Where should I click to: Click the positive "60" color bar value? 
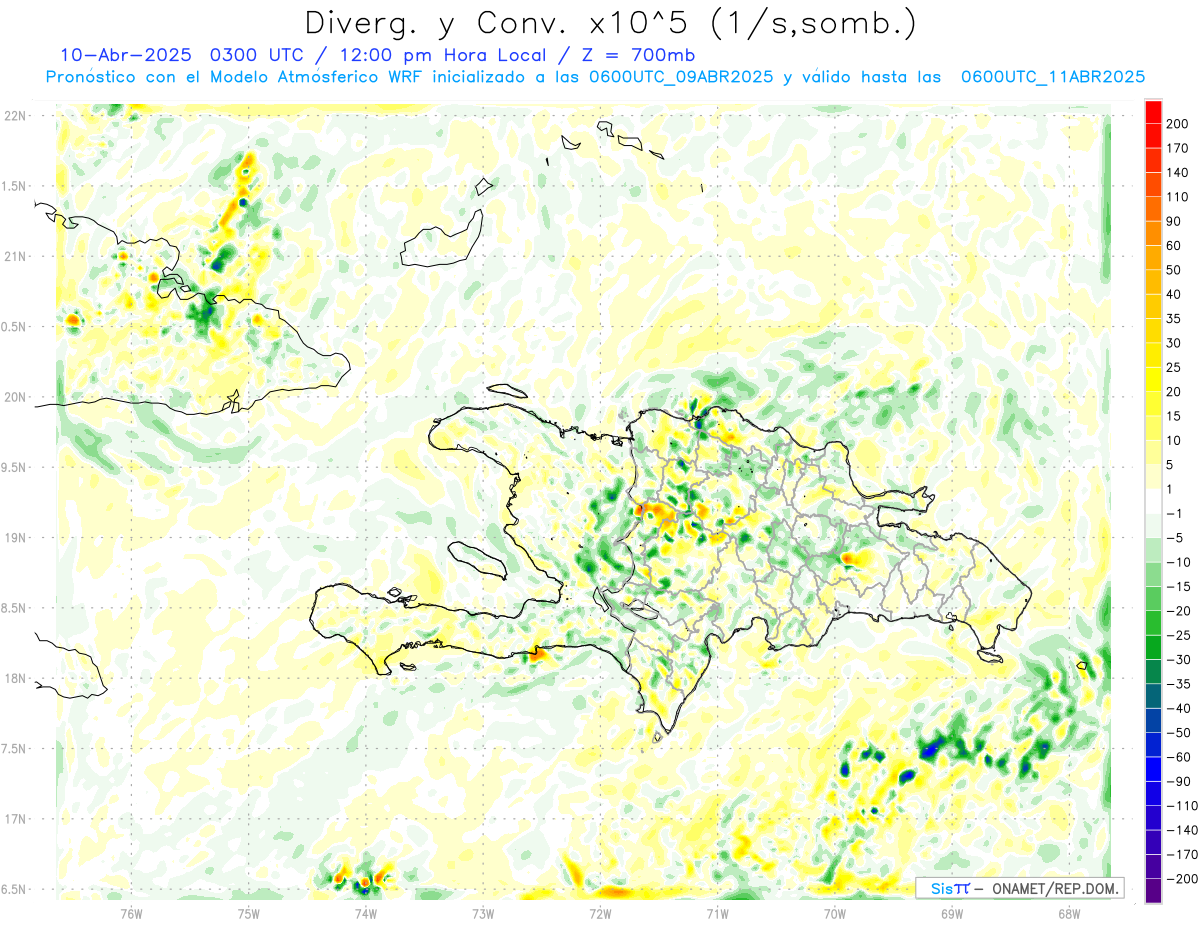[1174, 246]
